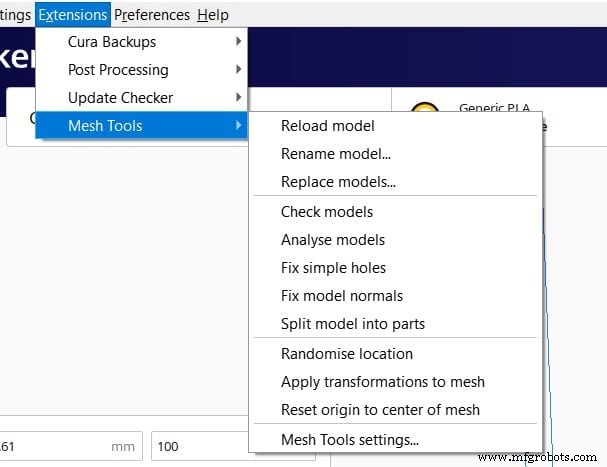Choose Rename model option
Image resolution: width=607 pixels, height=467 pixels.
point(335,154)
